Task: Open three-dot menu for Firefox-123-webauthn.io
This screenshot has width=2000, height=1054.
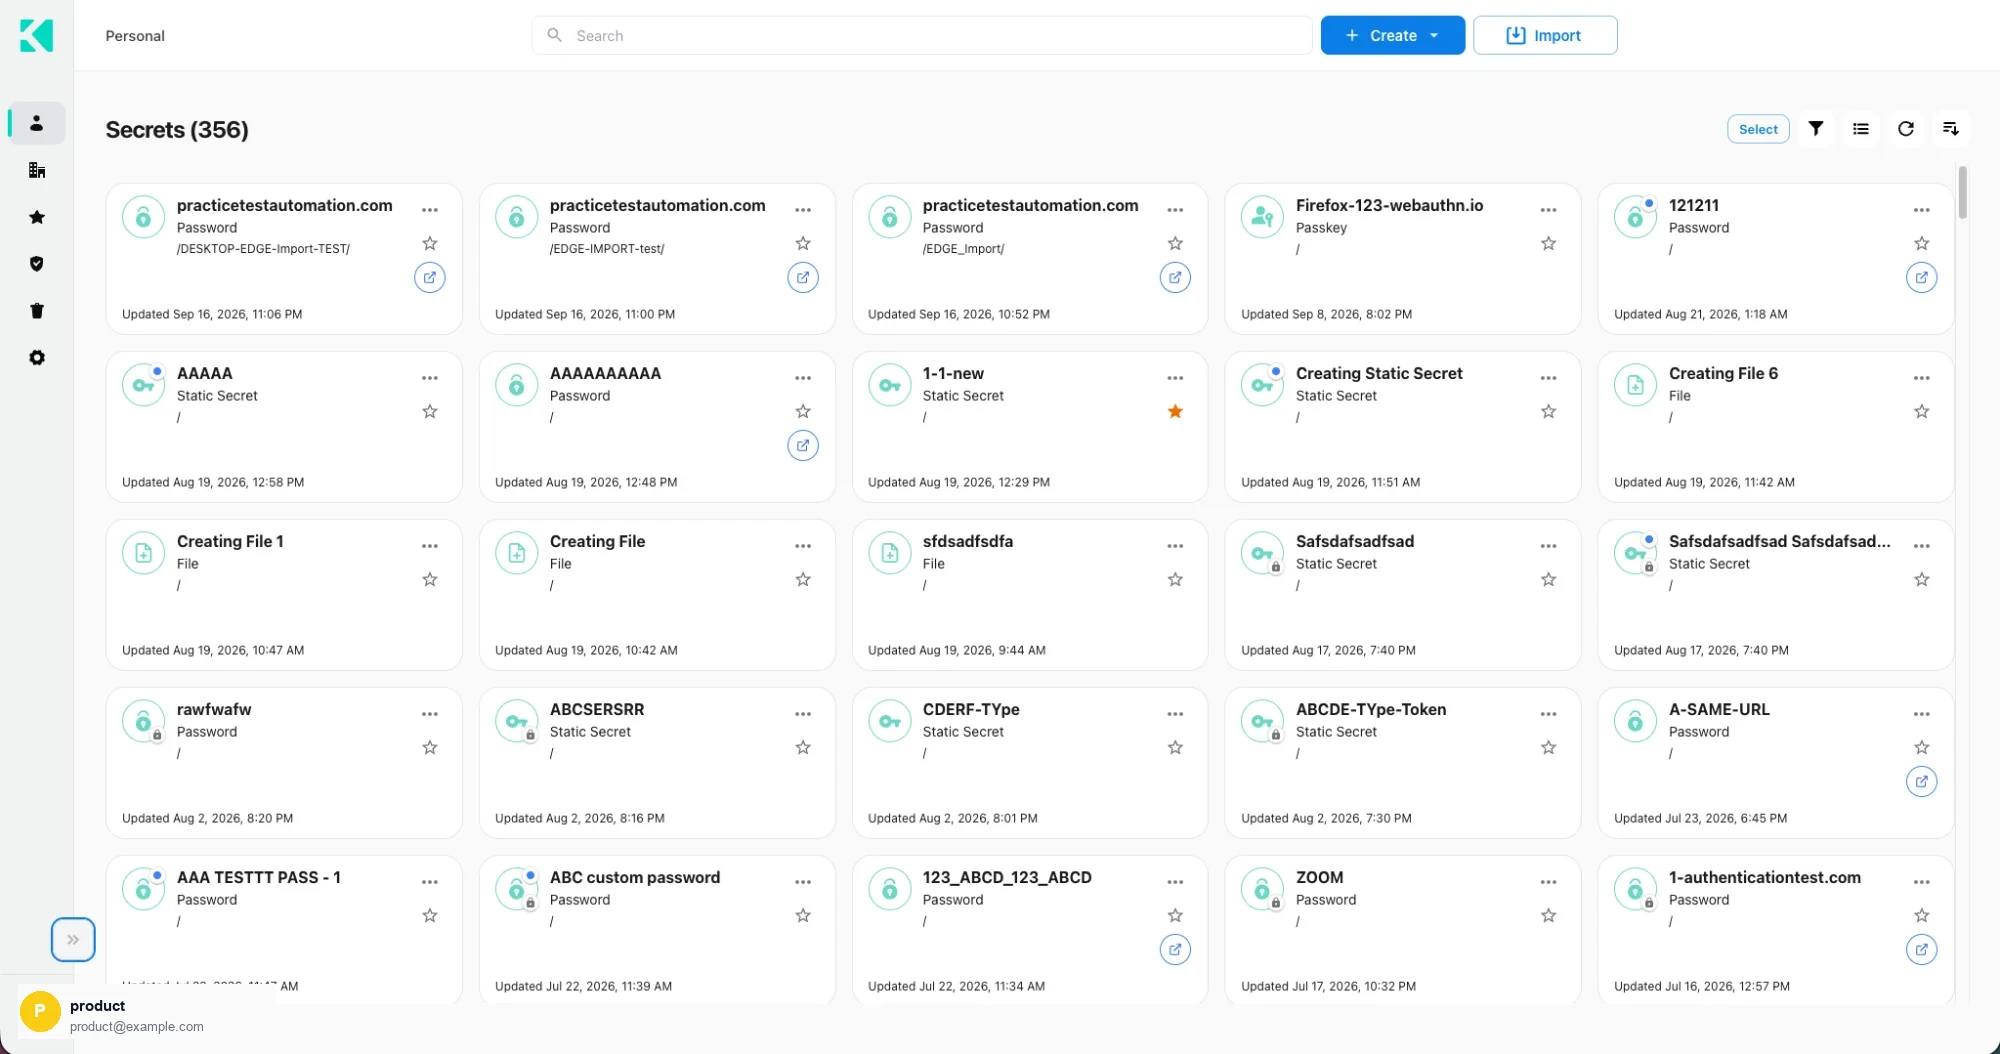Action: tap(1548, 210)
